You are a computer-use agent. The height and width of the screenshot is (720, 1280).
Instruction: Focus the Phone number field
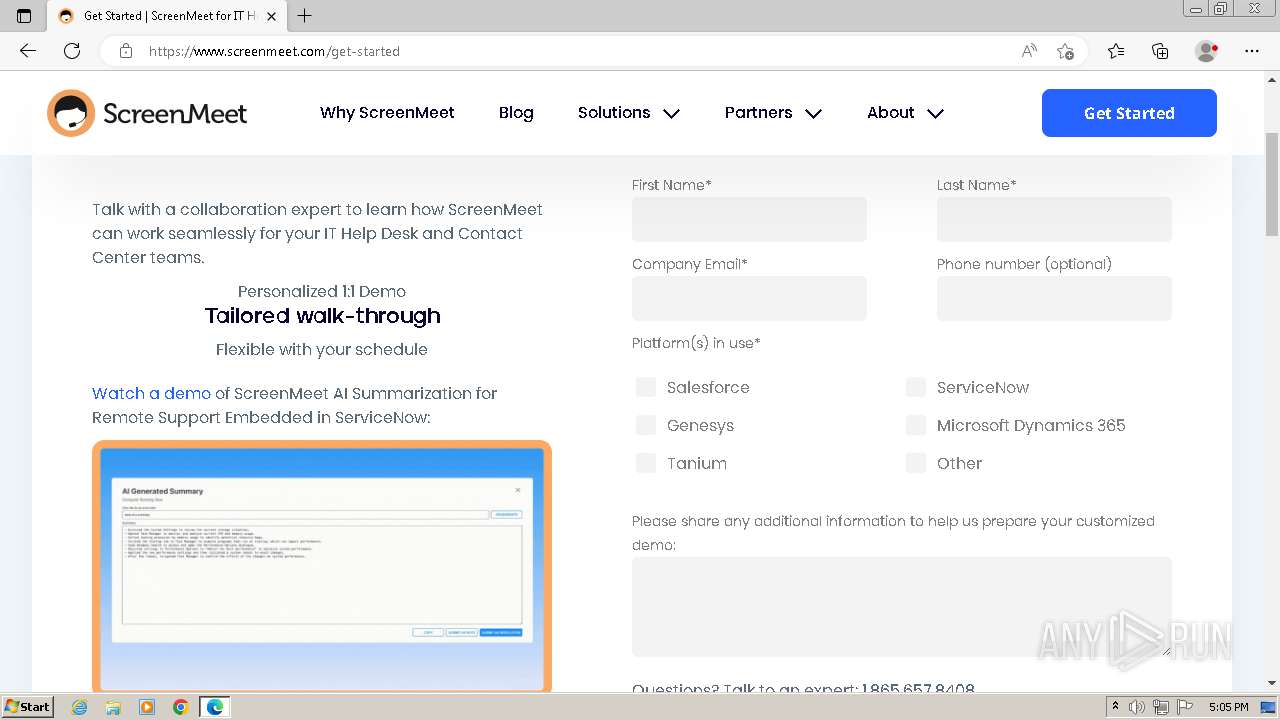tap(1054, 298)
